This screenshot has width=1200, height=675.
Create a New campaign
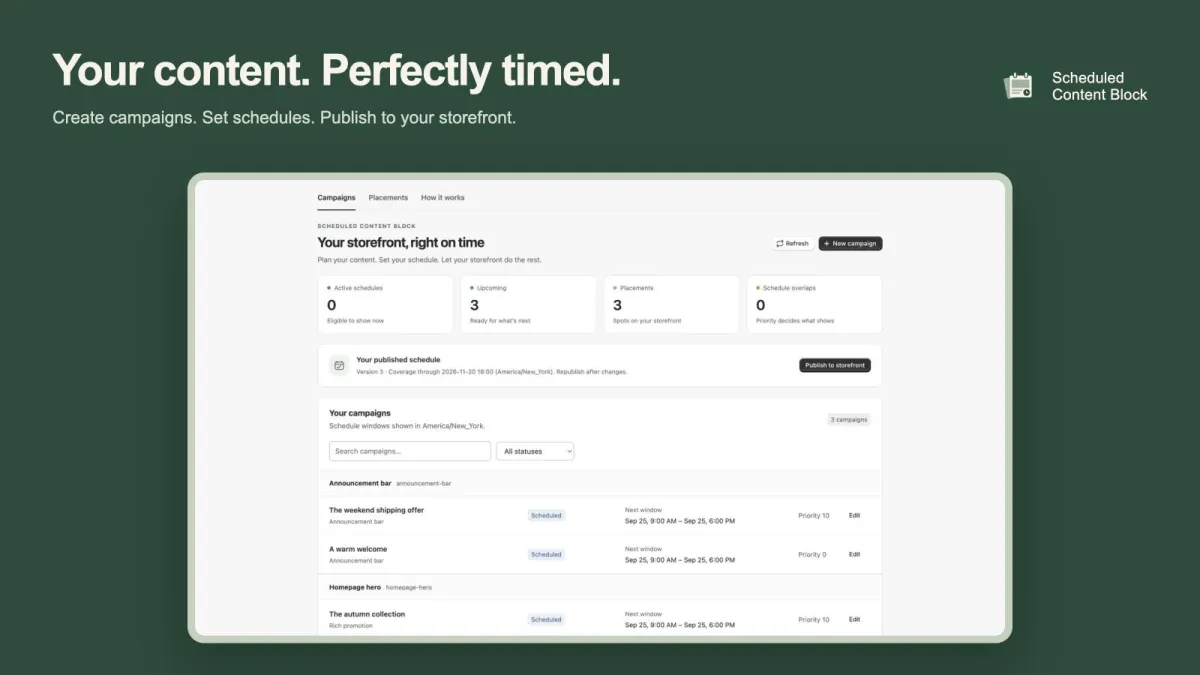850,243
